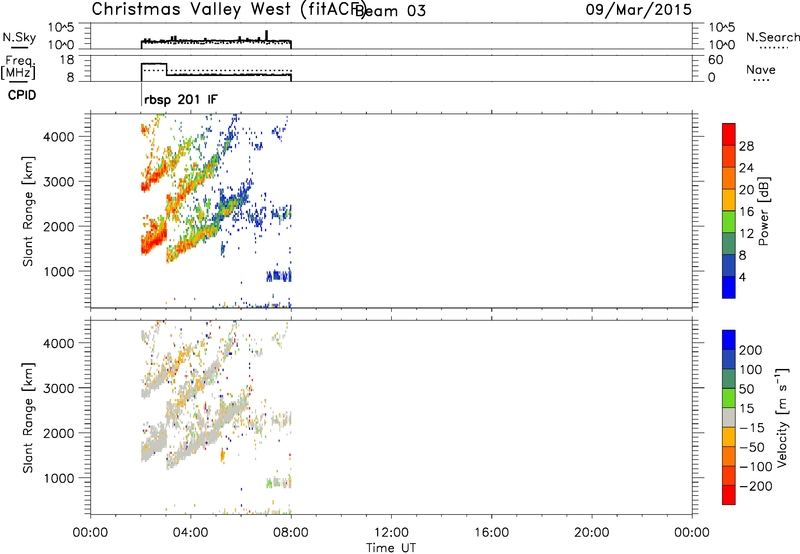
Task: Click the dotted line sample under Nave
Action: pos(761,80)
